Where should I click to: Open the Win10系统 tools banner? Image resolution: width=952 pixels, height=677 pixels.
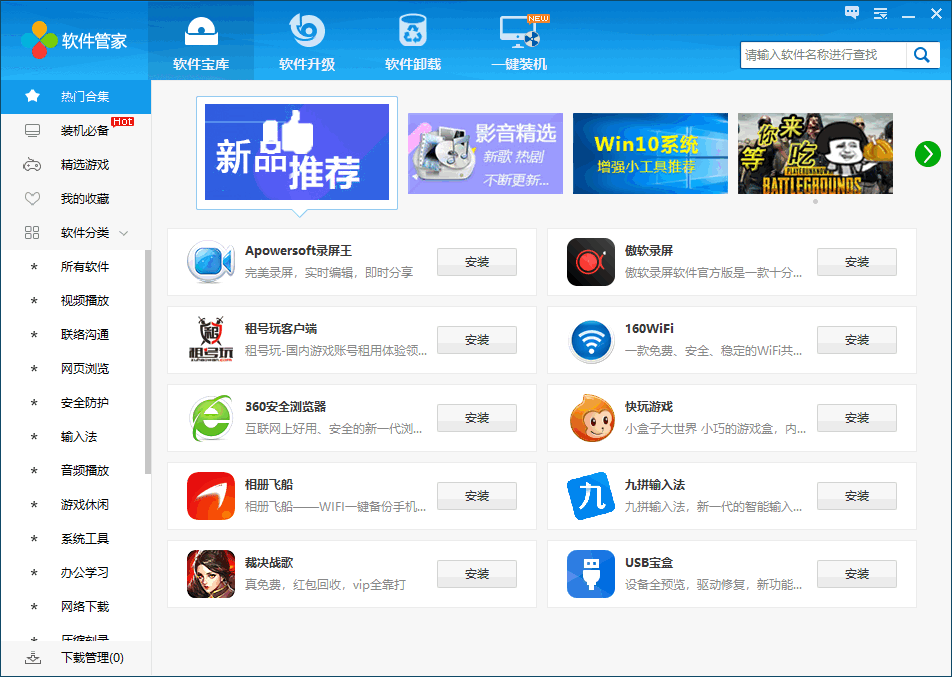click(x=650, y=154)
